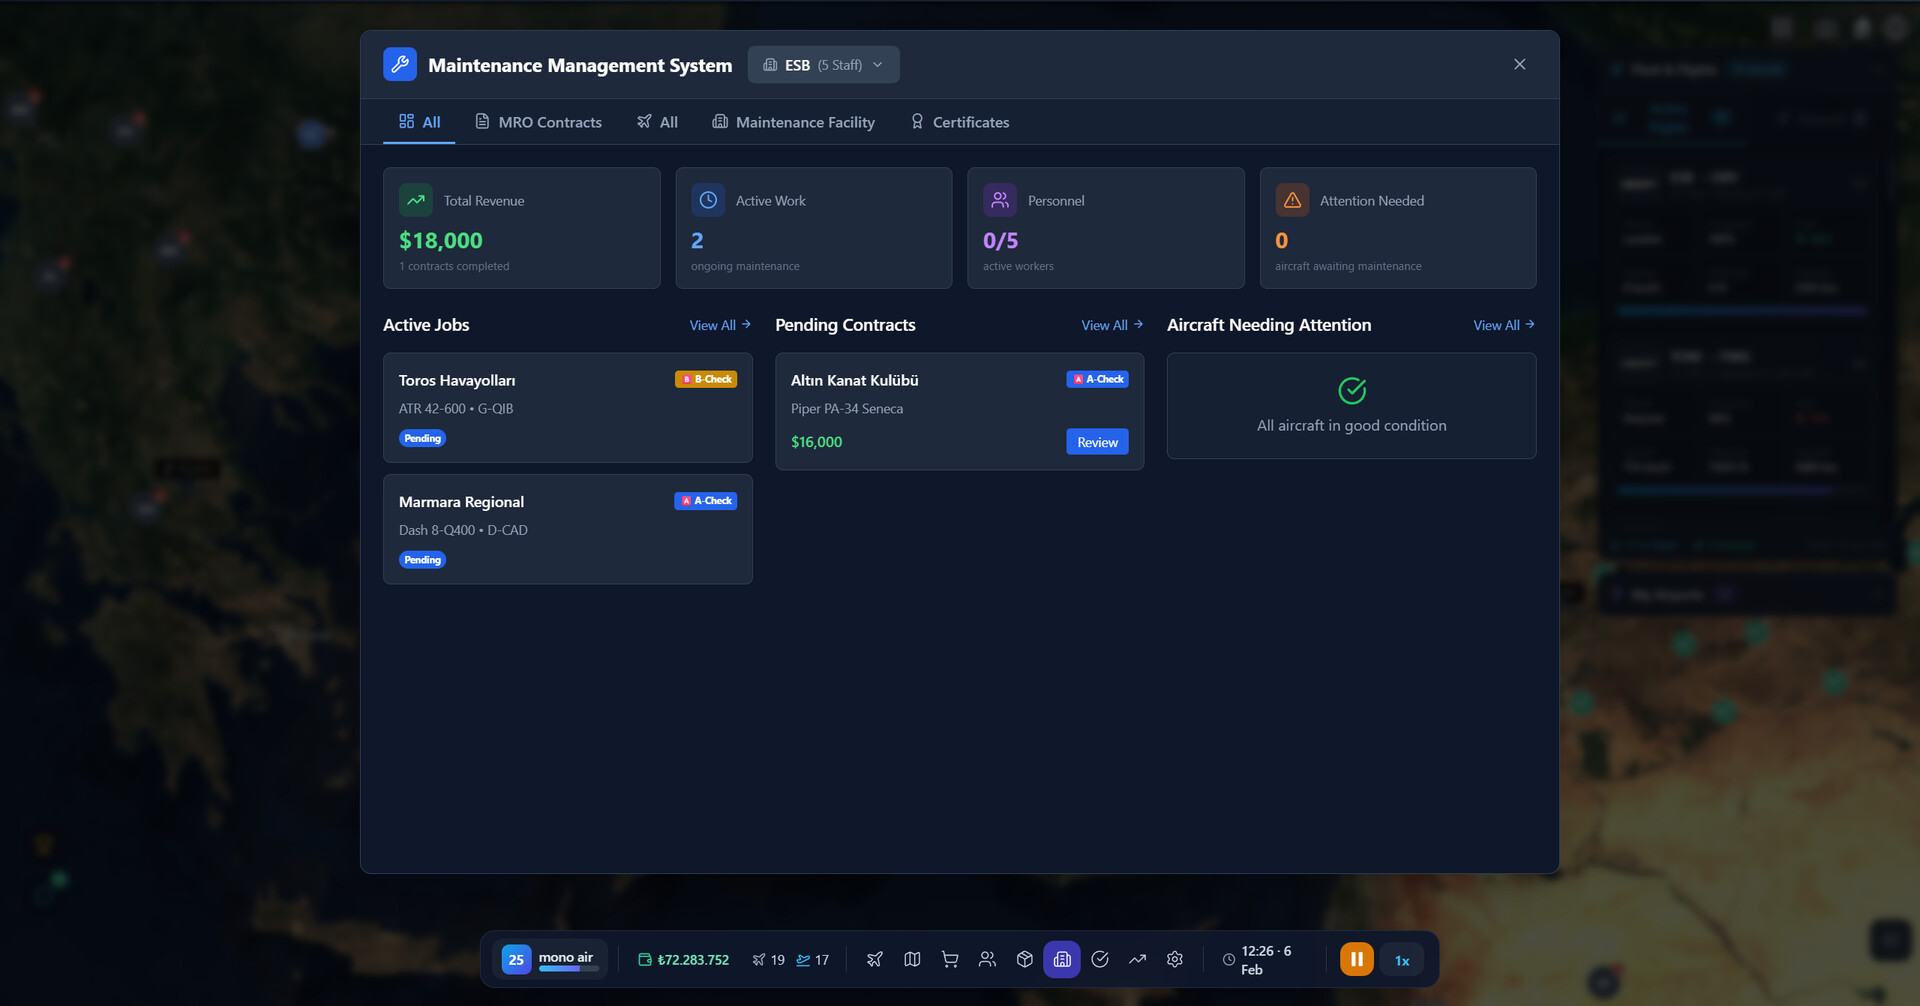
Task: Open the settings gear icon
Action: click(x=1175, y=960)
